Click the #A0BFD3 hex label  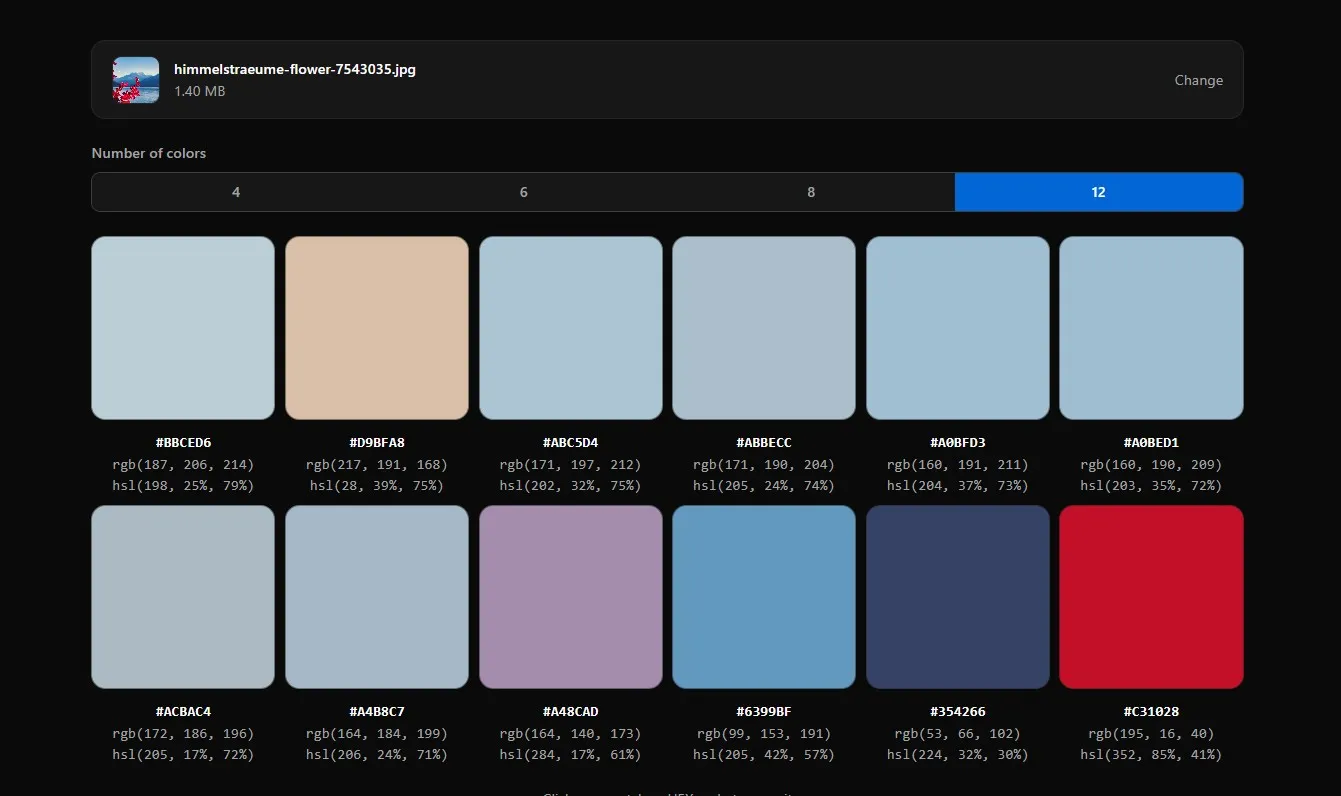(958, 442)
